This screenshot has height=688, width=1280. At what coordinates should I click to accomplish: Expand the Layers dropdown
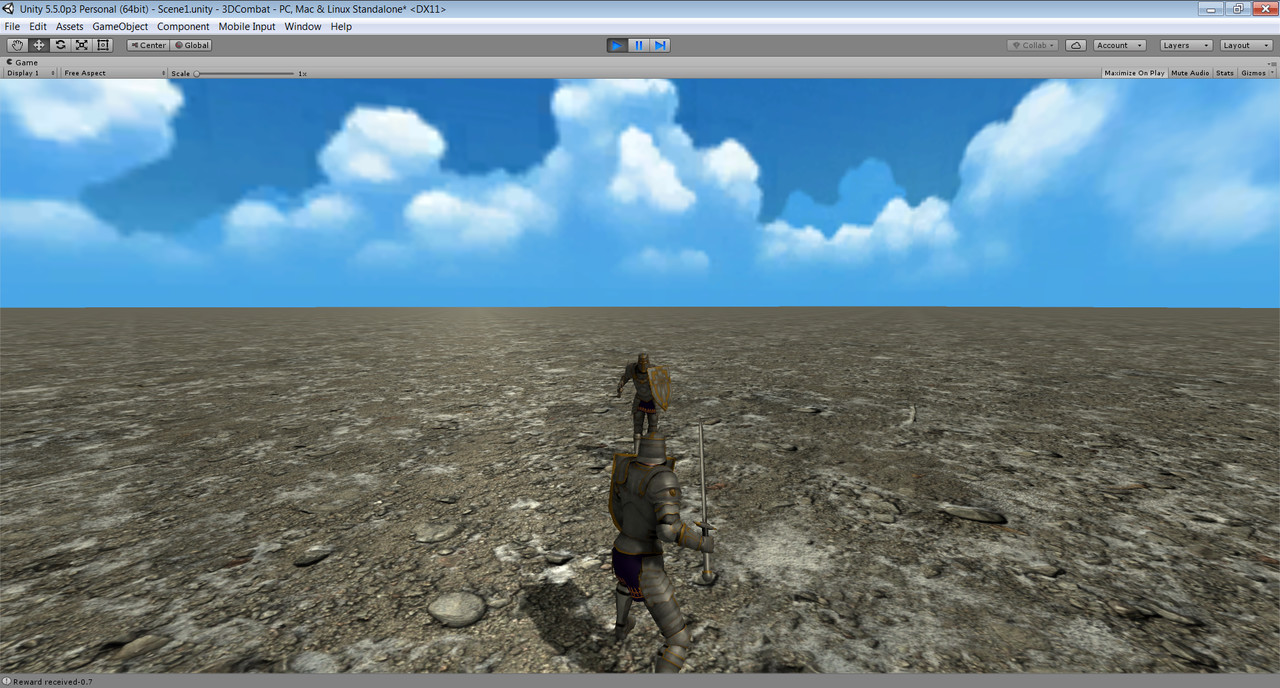tap(1186, 45)
